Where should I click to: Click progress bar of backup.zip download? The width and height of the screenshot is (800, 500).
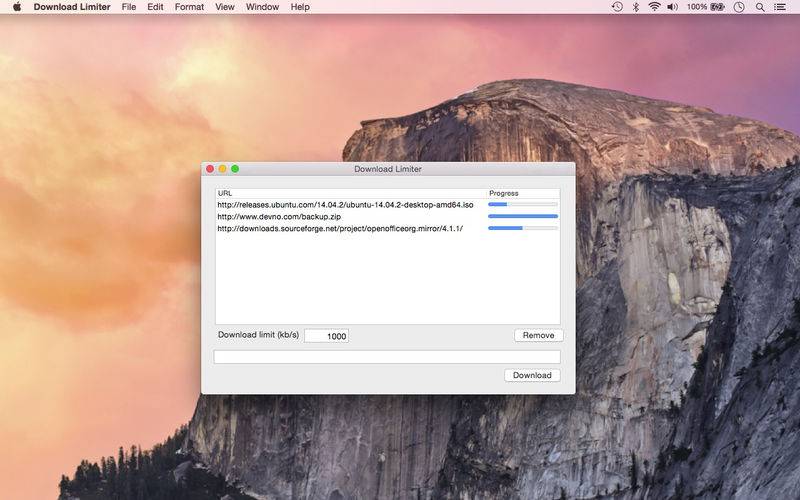[x=522, y=216]
